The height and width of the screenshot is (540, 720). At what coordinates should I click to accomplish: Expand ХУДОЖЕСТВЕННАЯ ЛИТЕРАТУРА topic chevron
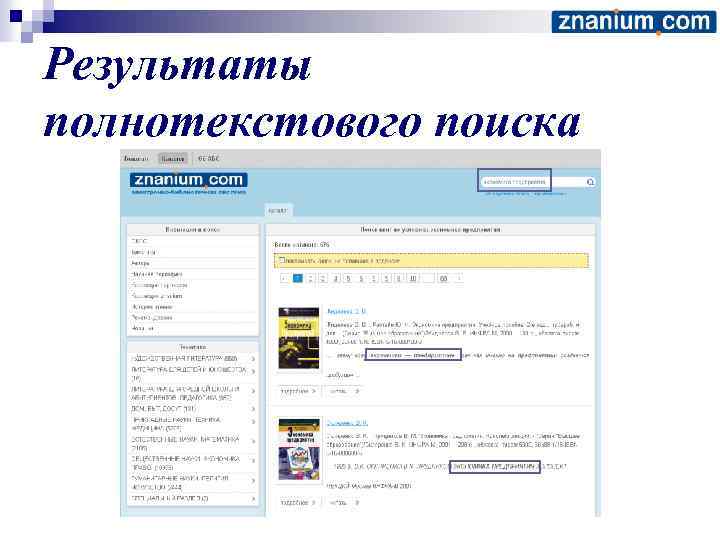pyautogui.click(x=253, y=359)
